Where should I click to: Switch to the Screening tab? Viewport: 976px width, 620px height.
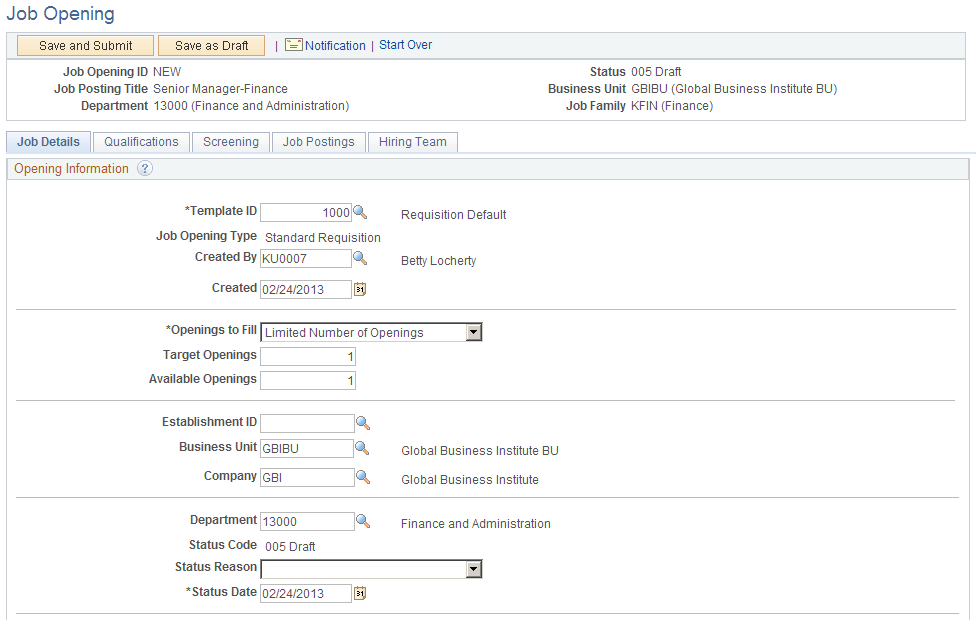pos(231,142)
